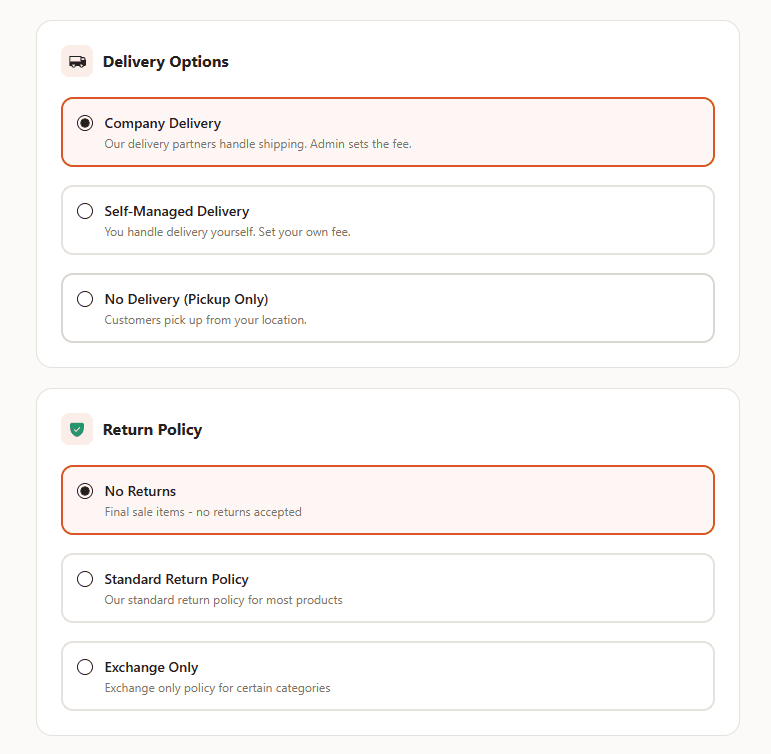Select the Company Delivery radio button
This screenshot has width=771, height=754.
point(85,123)
